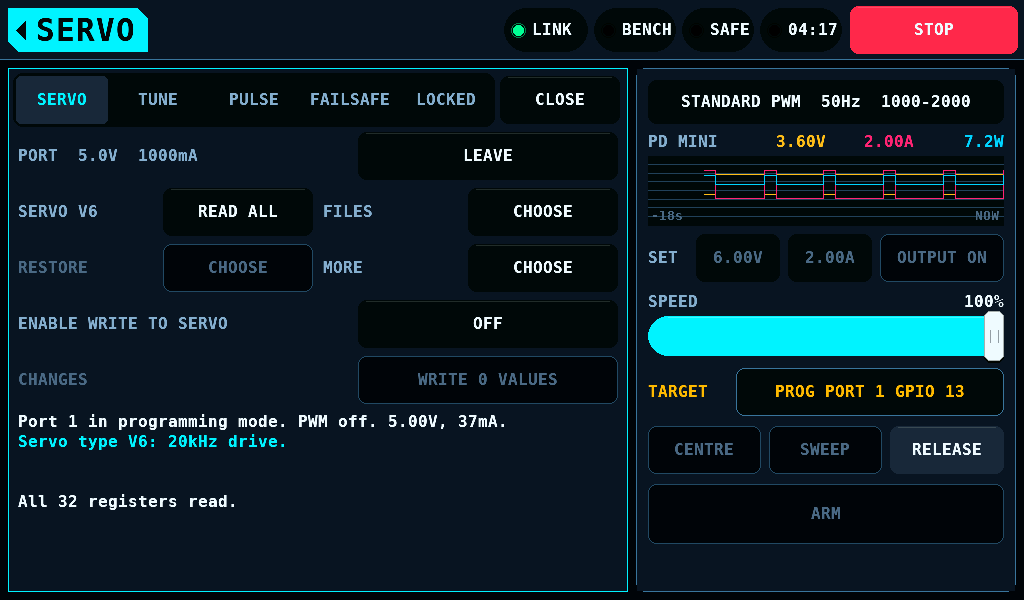Click READ ALL for Servo V6
1024x600 pixels.
click(238, 212)
